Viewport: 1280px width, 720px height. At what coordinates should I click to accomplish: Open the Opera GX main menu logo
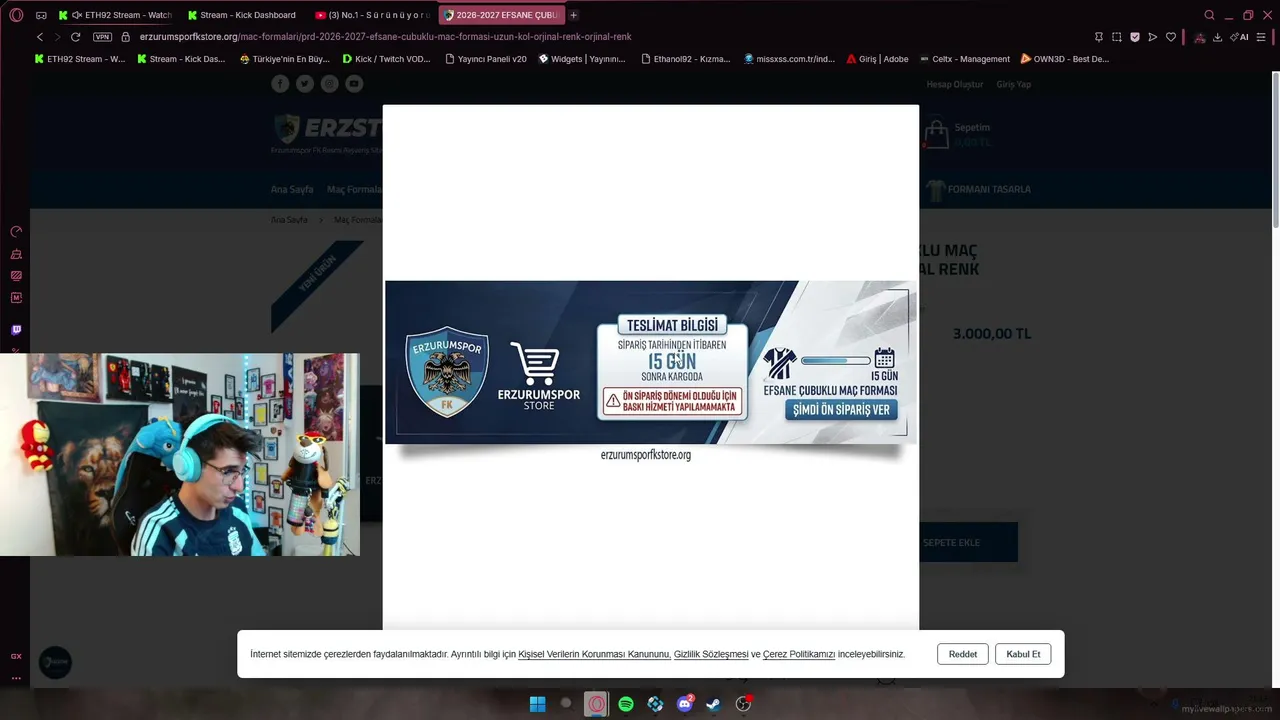pos(16,15)
